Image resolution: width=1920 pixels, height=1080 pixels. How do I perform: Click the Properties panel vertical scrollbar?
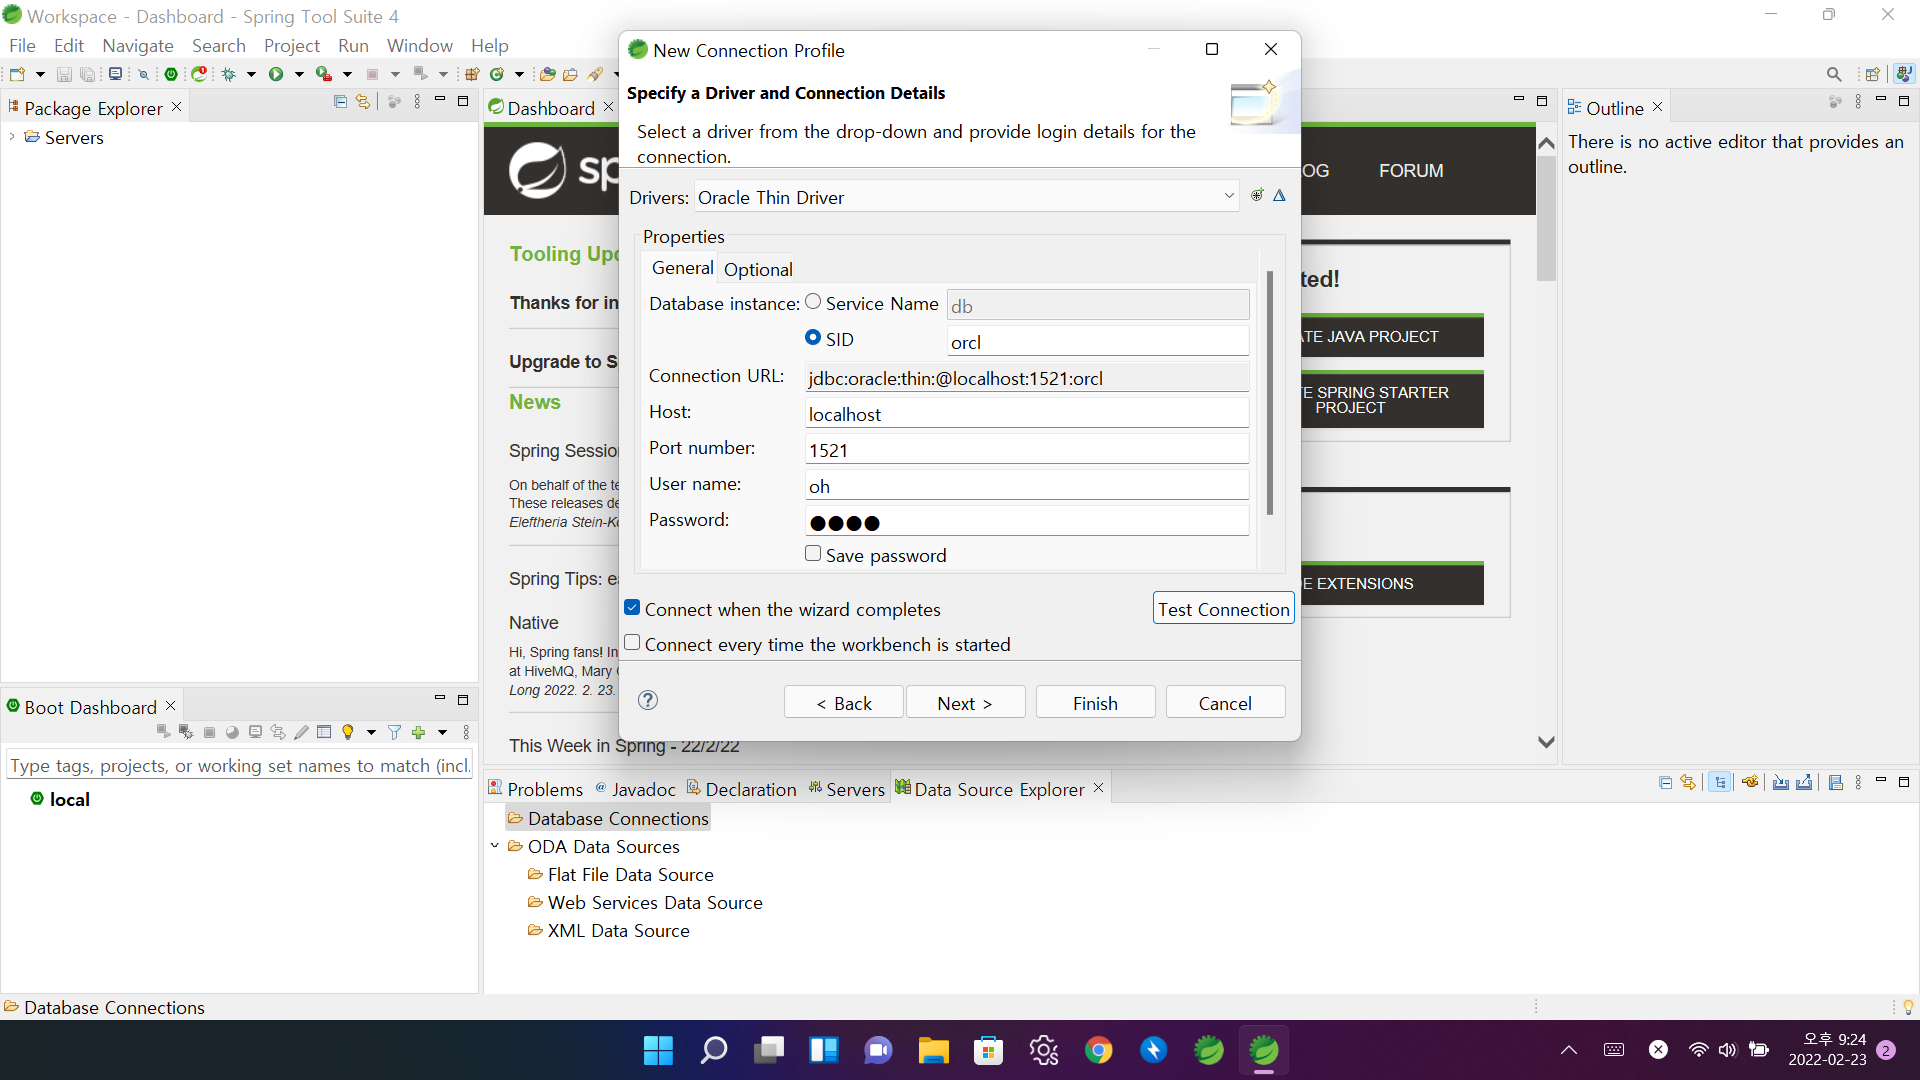1270,393
